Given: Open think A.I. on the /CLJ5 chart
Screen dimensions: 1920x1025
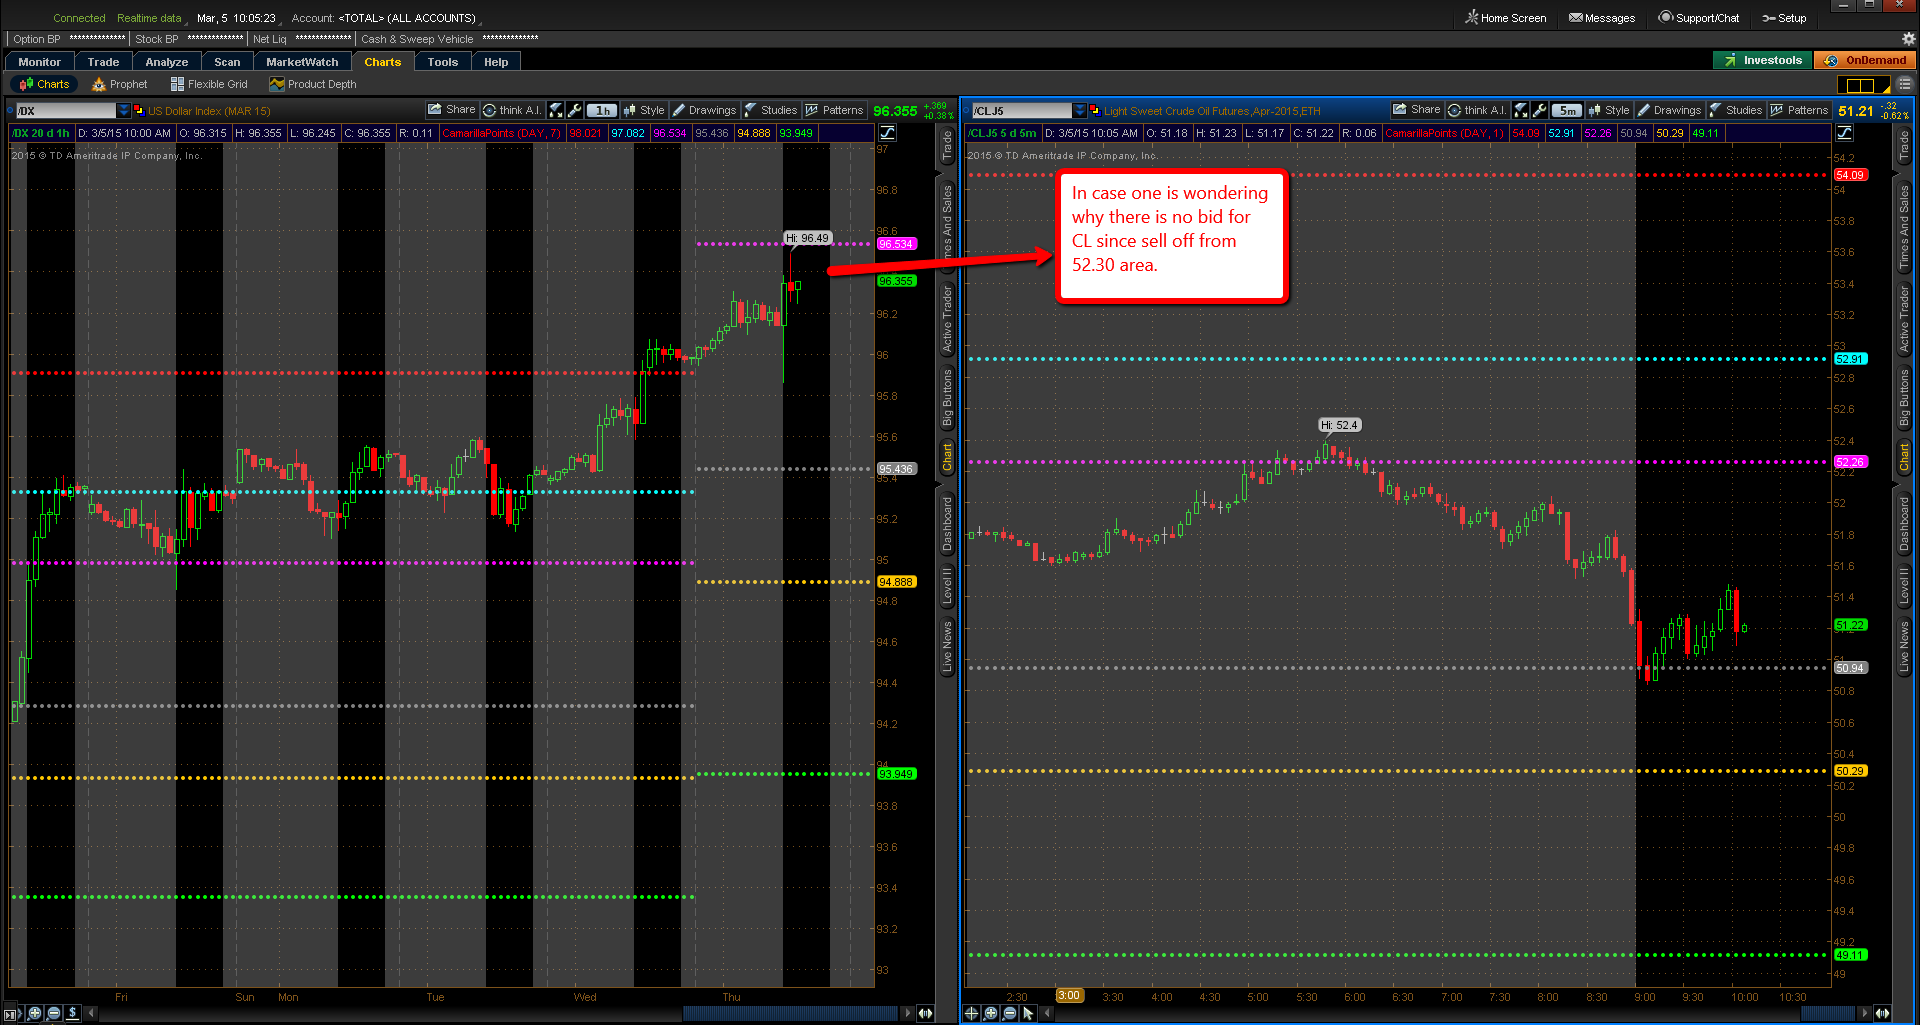Looking at the screenshot, I should point(1478,110).
